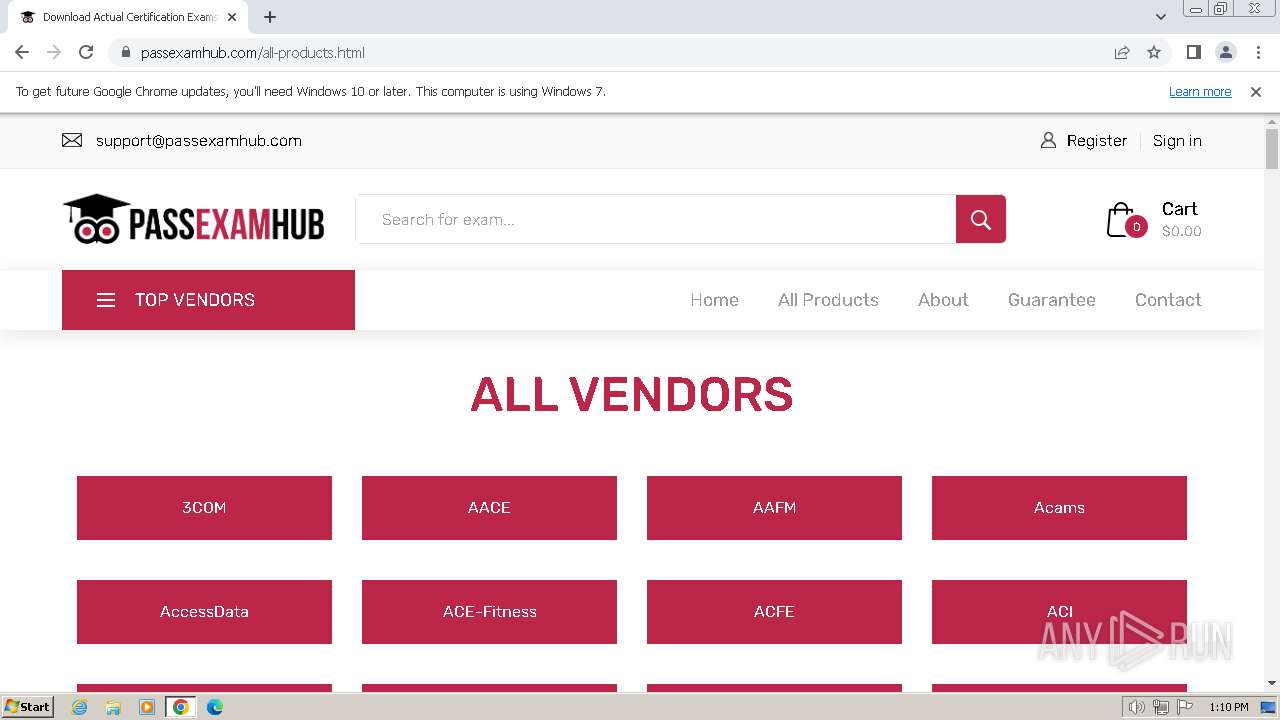Open the About menu item

click(x=943, y=300)
